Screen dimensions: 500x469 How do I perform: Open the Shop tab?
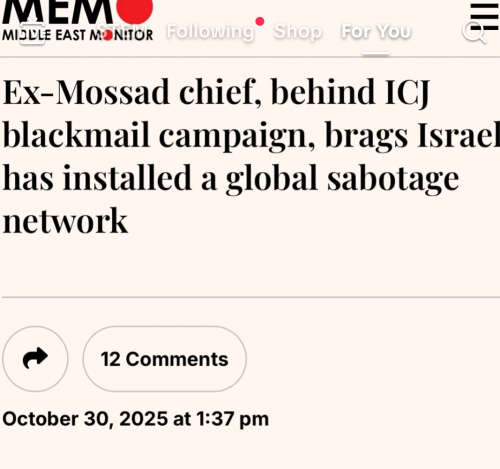(298, 32)
